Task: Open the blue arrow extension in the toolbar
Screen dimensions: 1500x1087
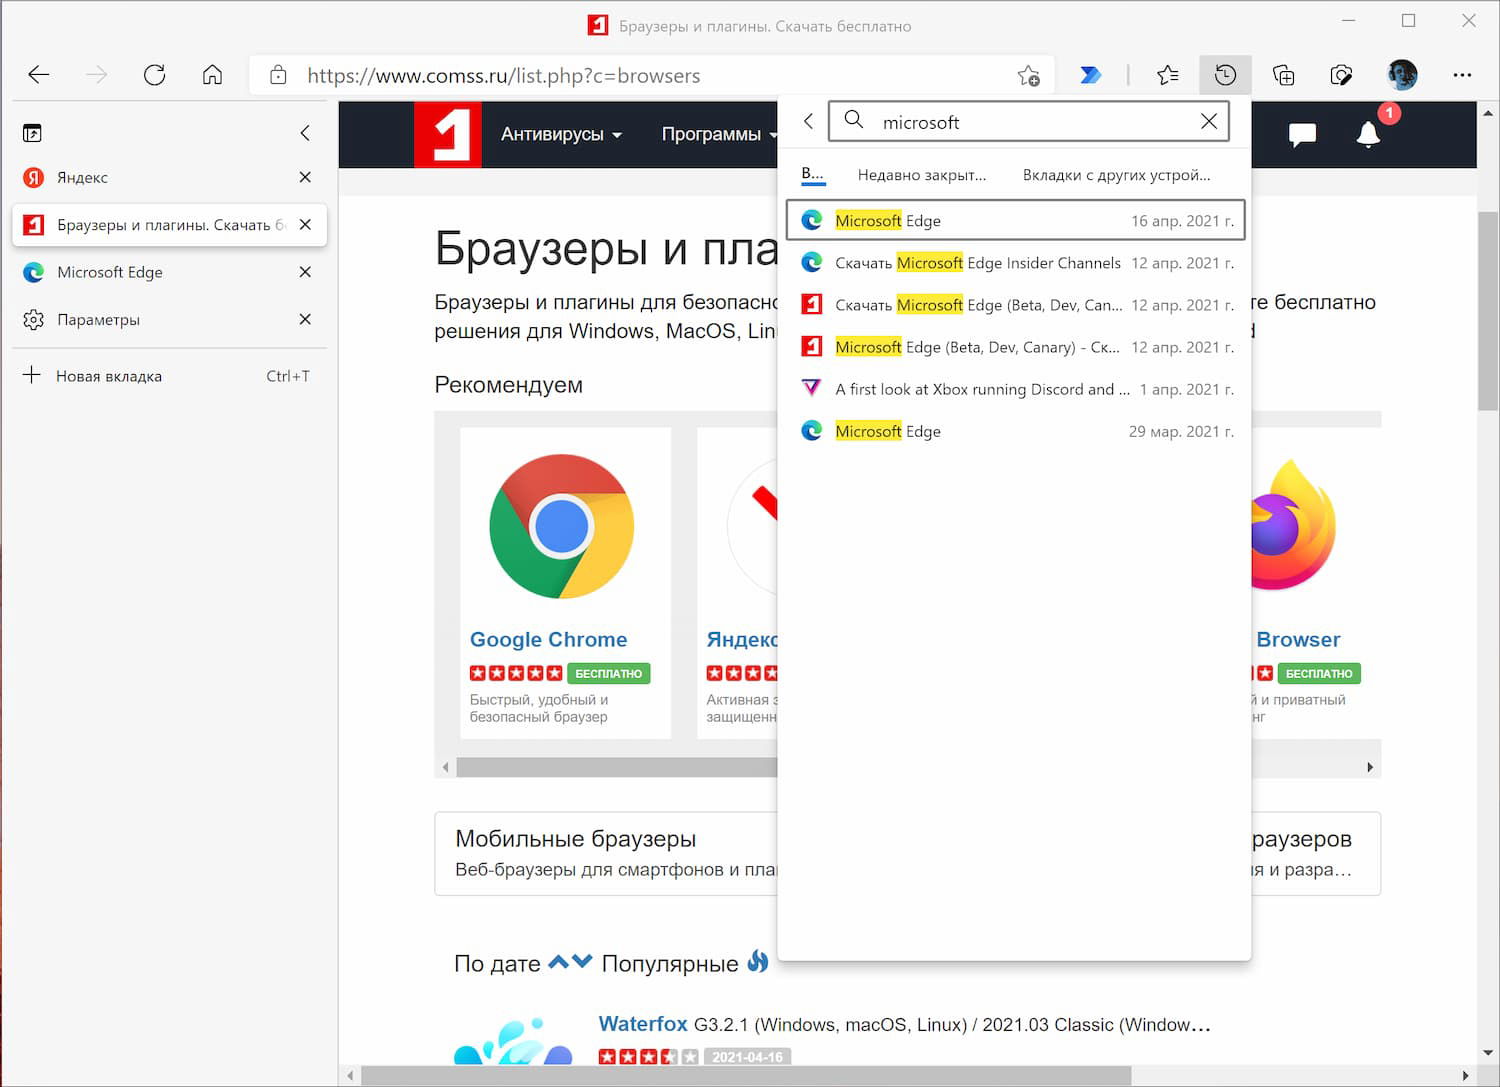Action: [1090, 75]
